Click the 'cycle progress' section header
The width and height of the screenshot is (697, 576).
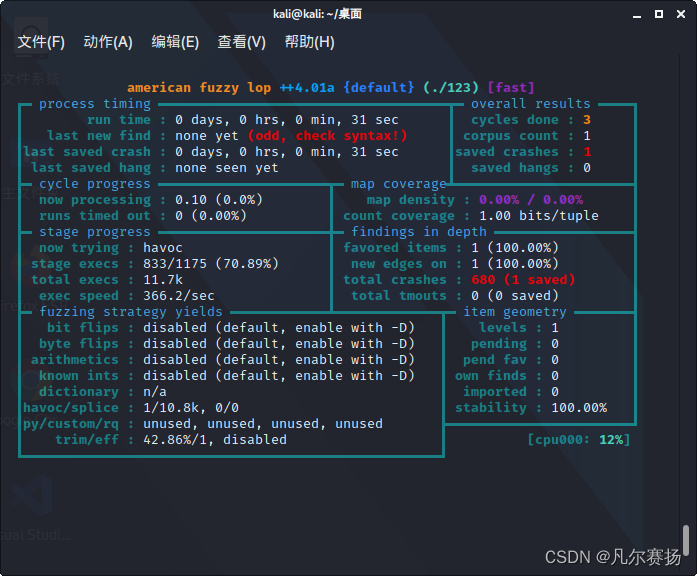[x=95, y=184]
